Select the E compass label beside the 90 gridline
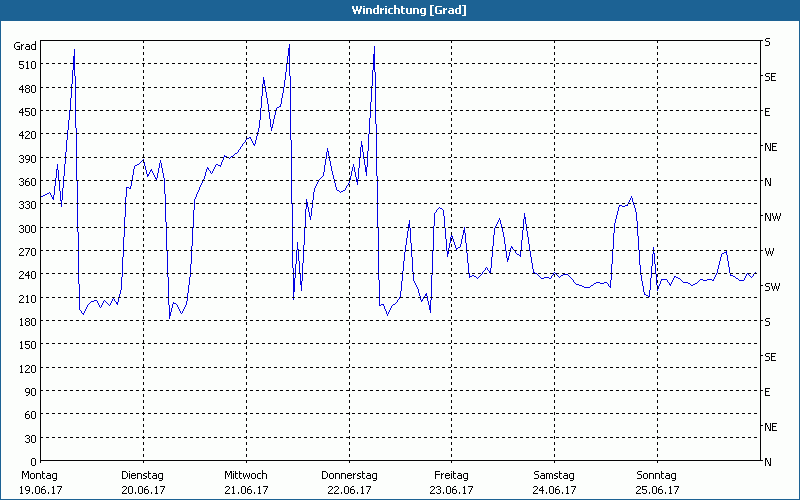Screen dimensions: 800x500 click(767, 392)
